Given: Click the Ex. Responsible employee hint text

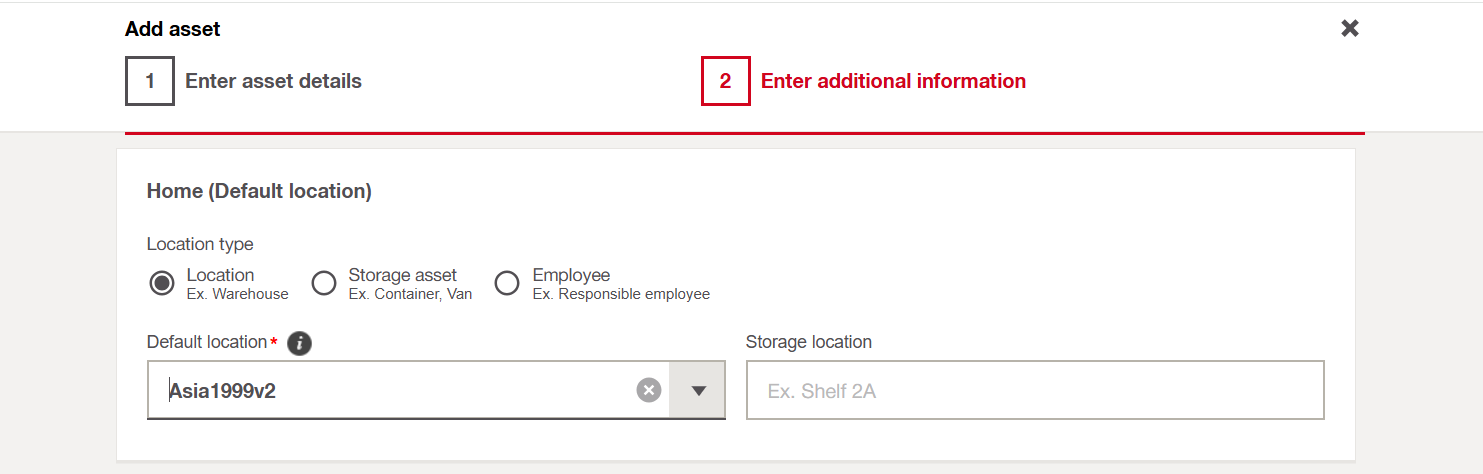Looking at the screenshot, I should (x=620, y=294).
